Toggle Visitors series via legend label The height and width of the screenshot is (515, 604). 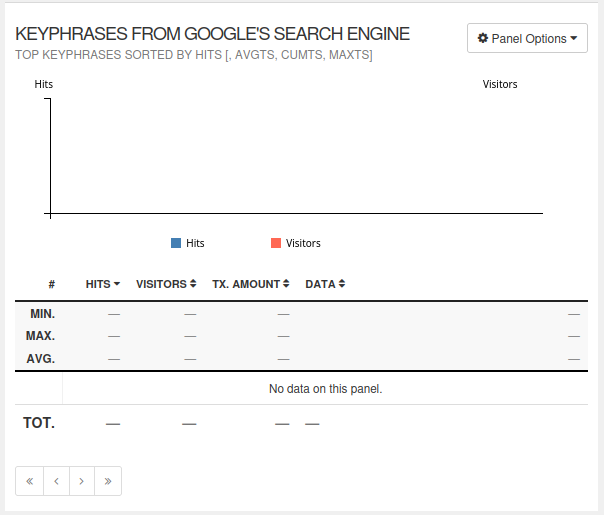point(303,243)
